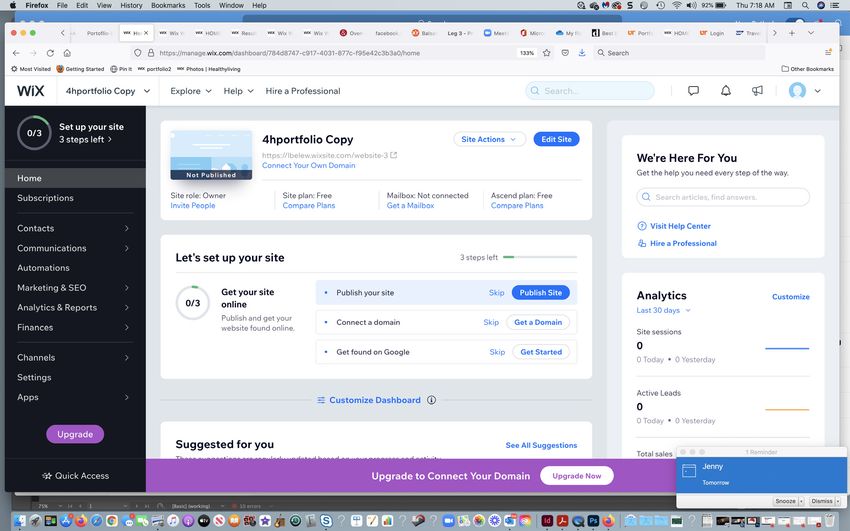This screenshot has width=850, height=531.
Task: Open Subscriptions in the sidebar
Action: click(45, 198)
